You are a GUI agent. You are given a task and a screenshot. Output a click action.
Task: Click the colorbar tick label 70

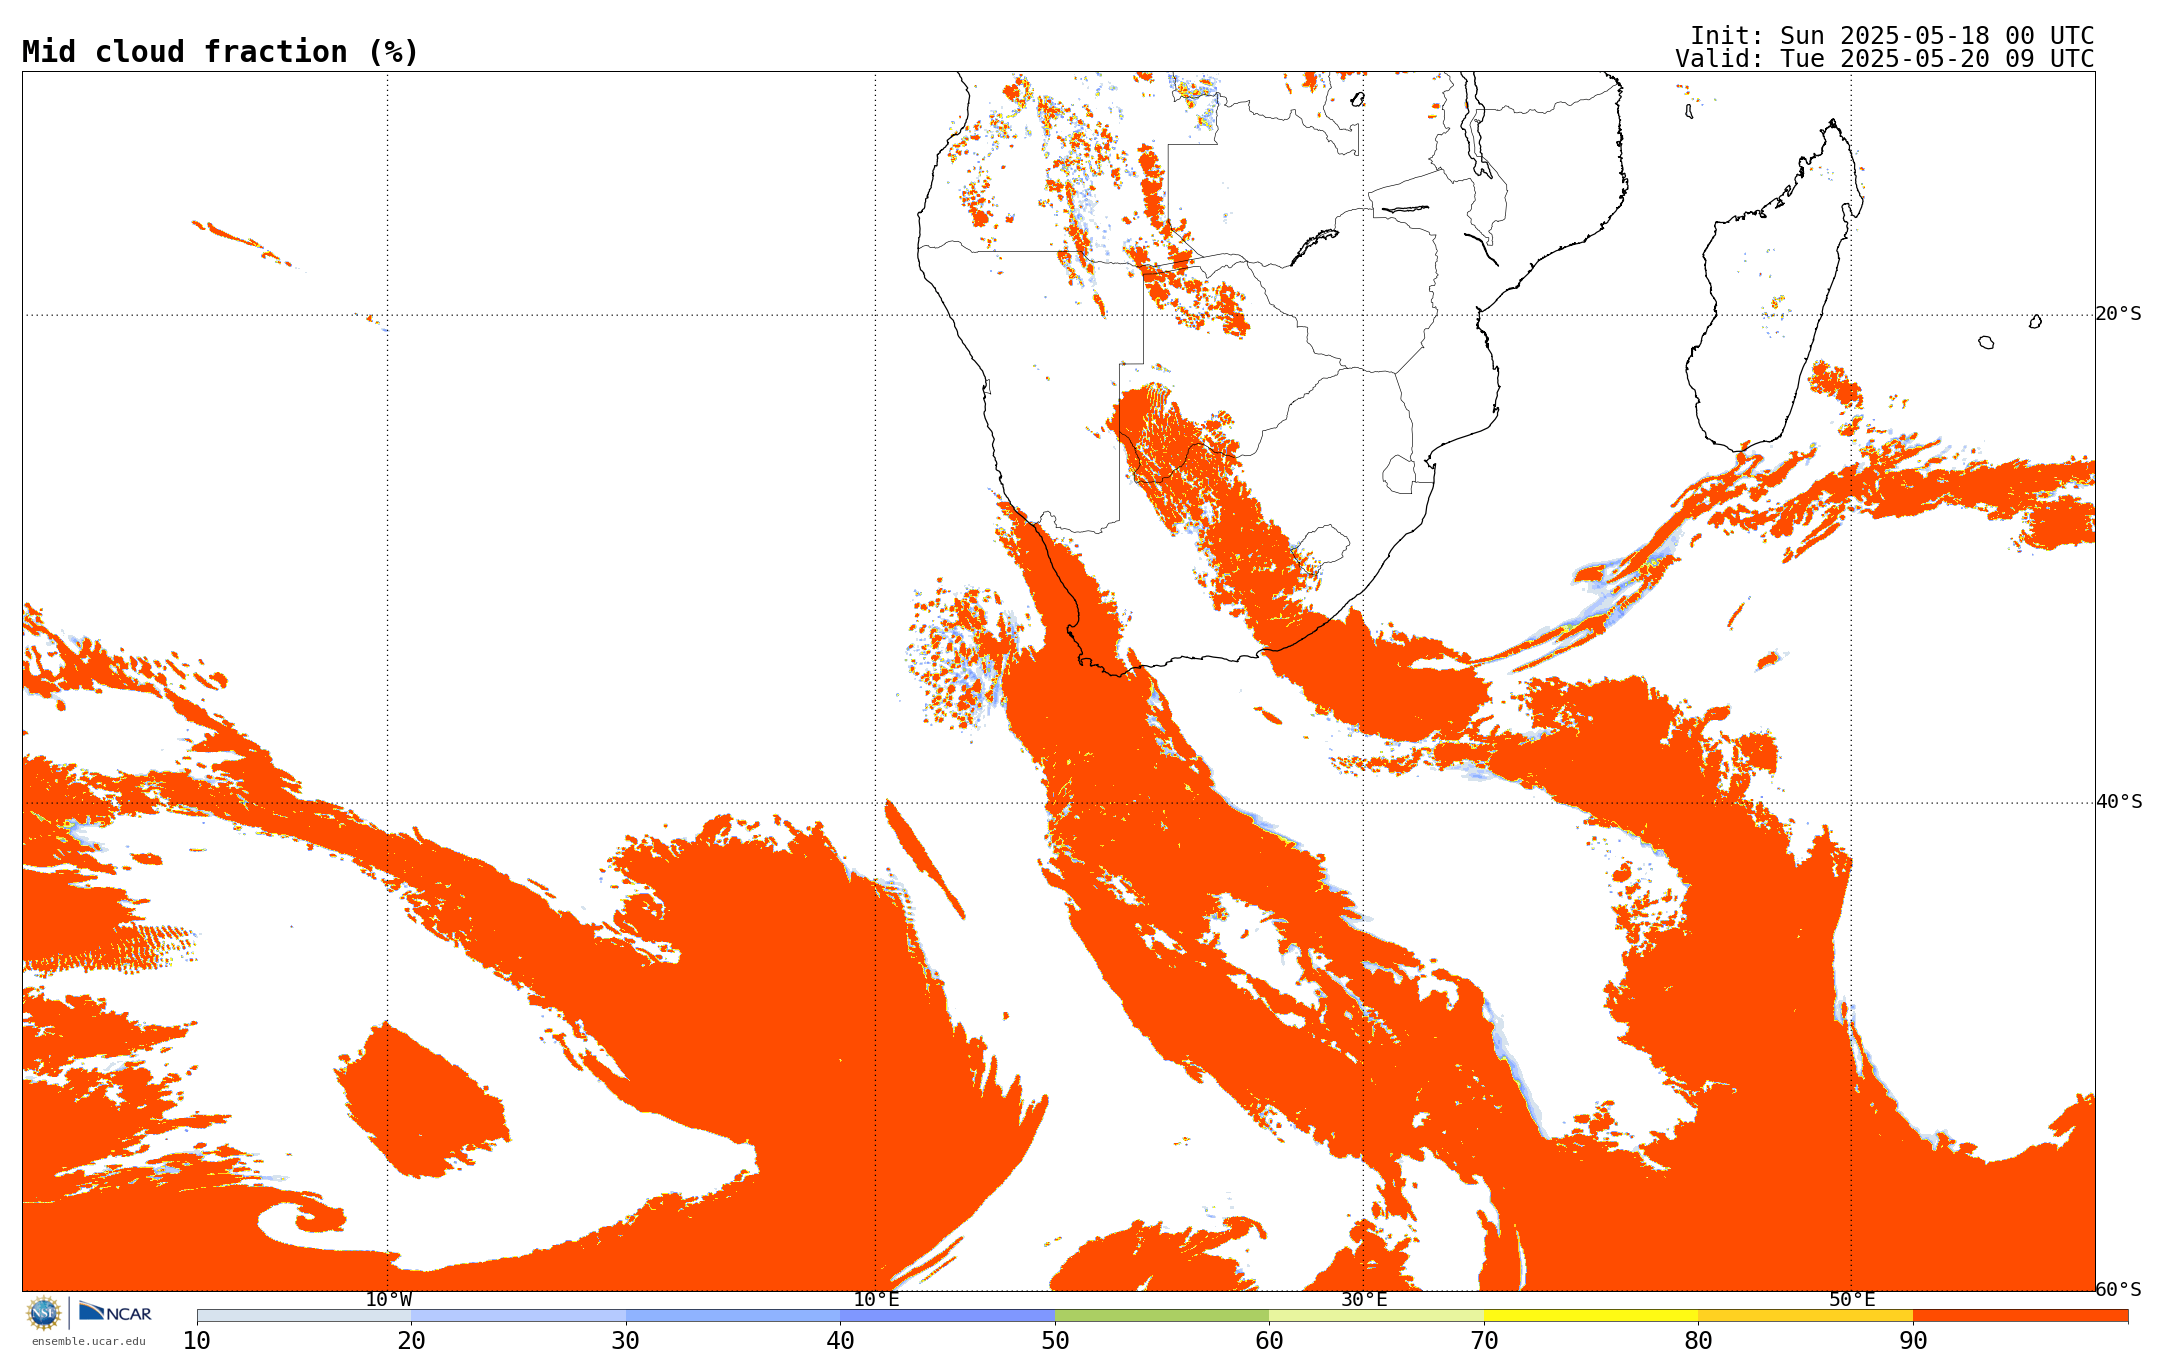(x=1484, y=1340)
